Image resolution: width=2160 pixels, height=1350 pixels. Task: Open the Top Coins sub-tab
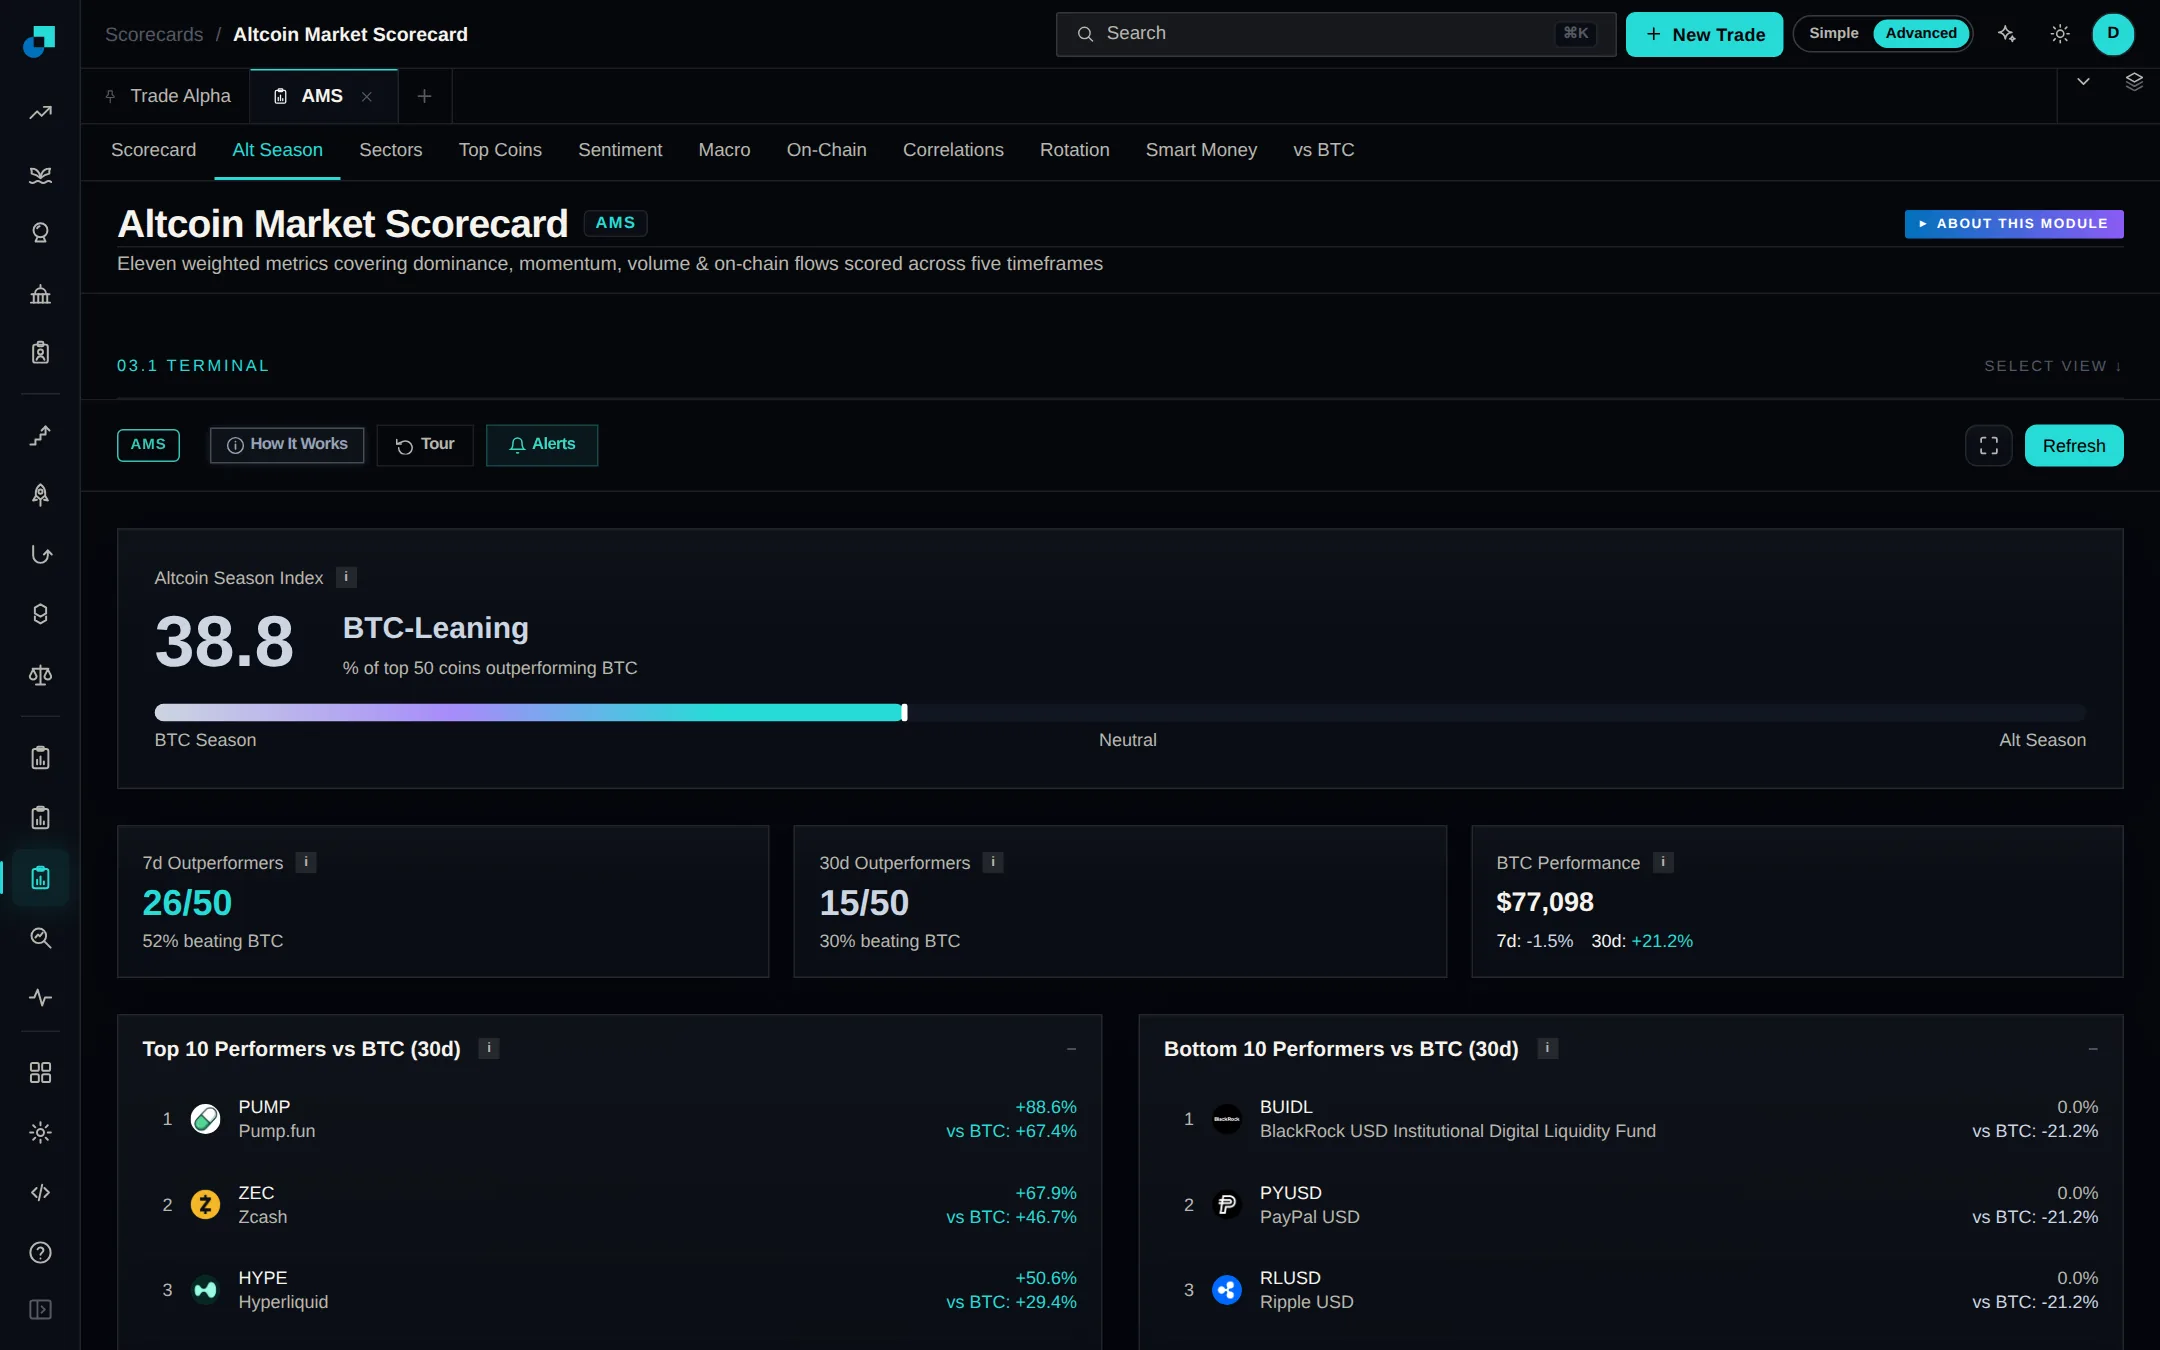tap(500, 150)
